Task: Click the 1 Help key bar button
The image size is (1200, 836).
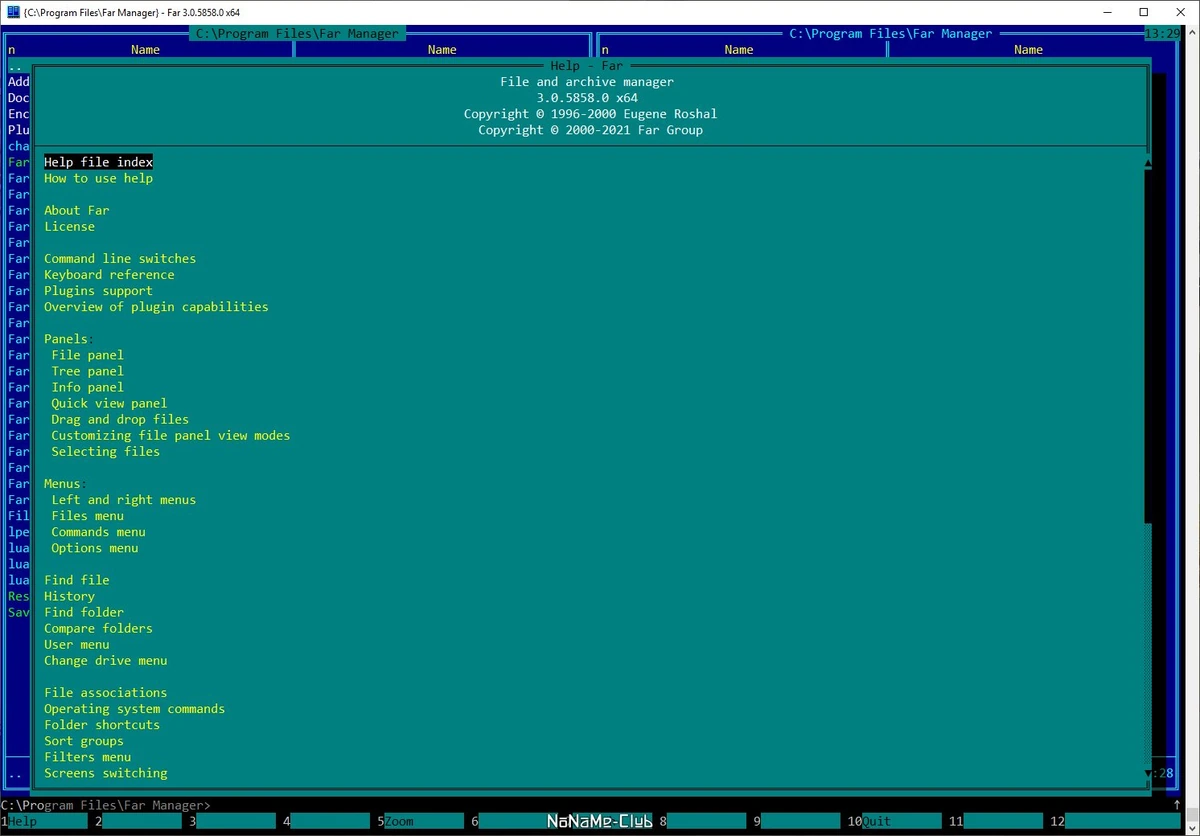Action: click(45, 821)
